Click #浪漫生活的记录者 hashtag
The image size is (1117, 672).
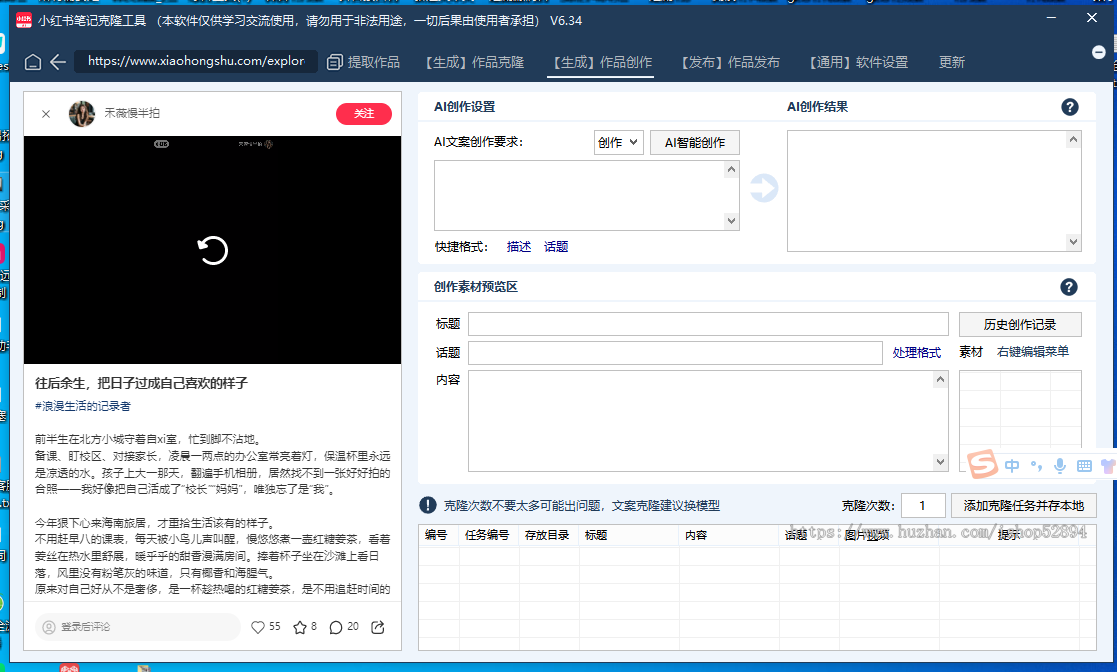[83, 406]
